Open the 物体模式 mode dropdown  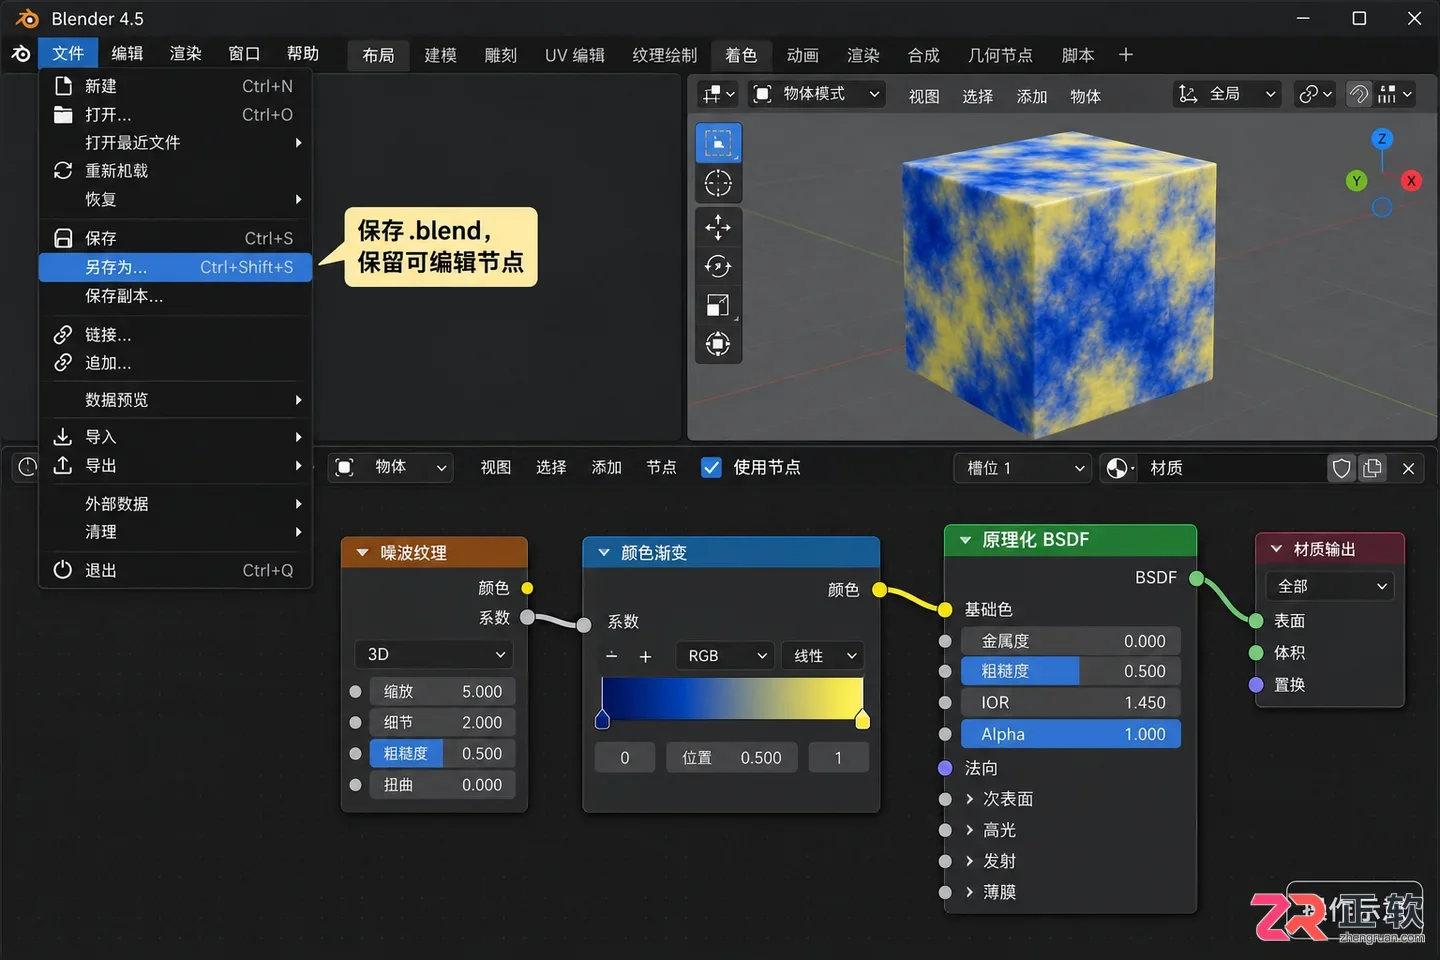[x=816, y=94]
